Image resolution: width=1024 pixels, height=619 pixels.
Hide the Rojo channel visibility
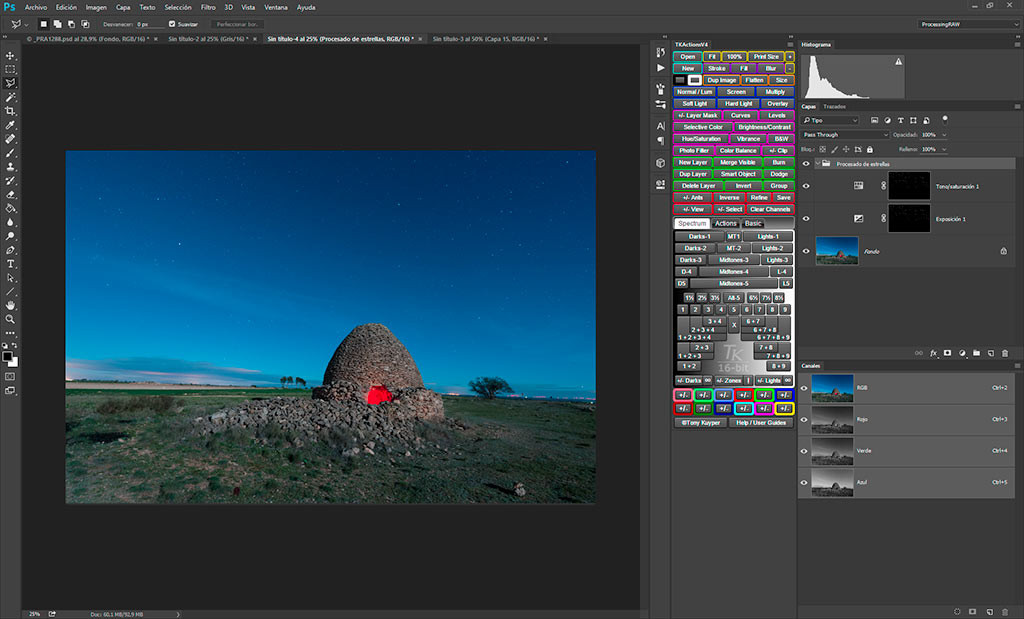click(805, 419)
